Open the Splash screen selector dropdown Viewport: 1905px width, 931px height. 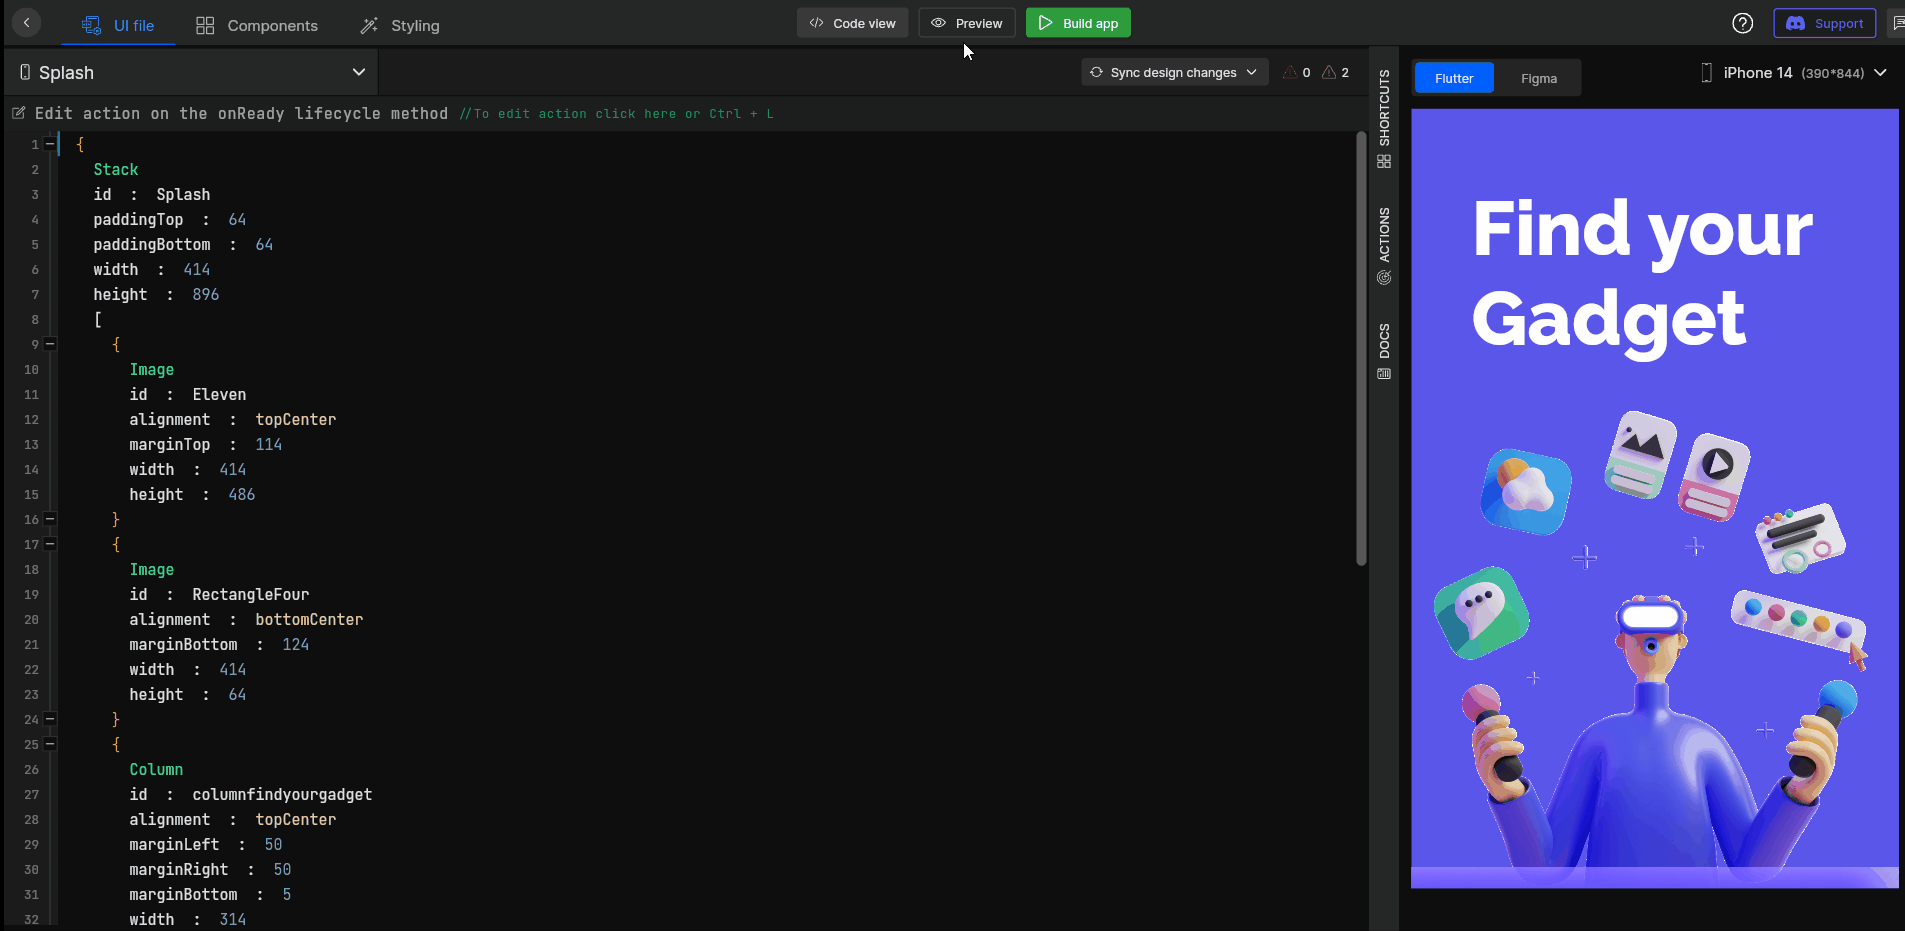click(x=357, y=72)
